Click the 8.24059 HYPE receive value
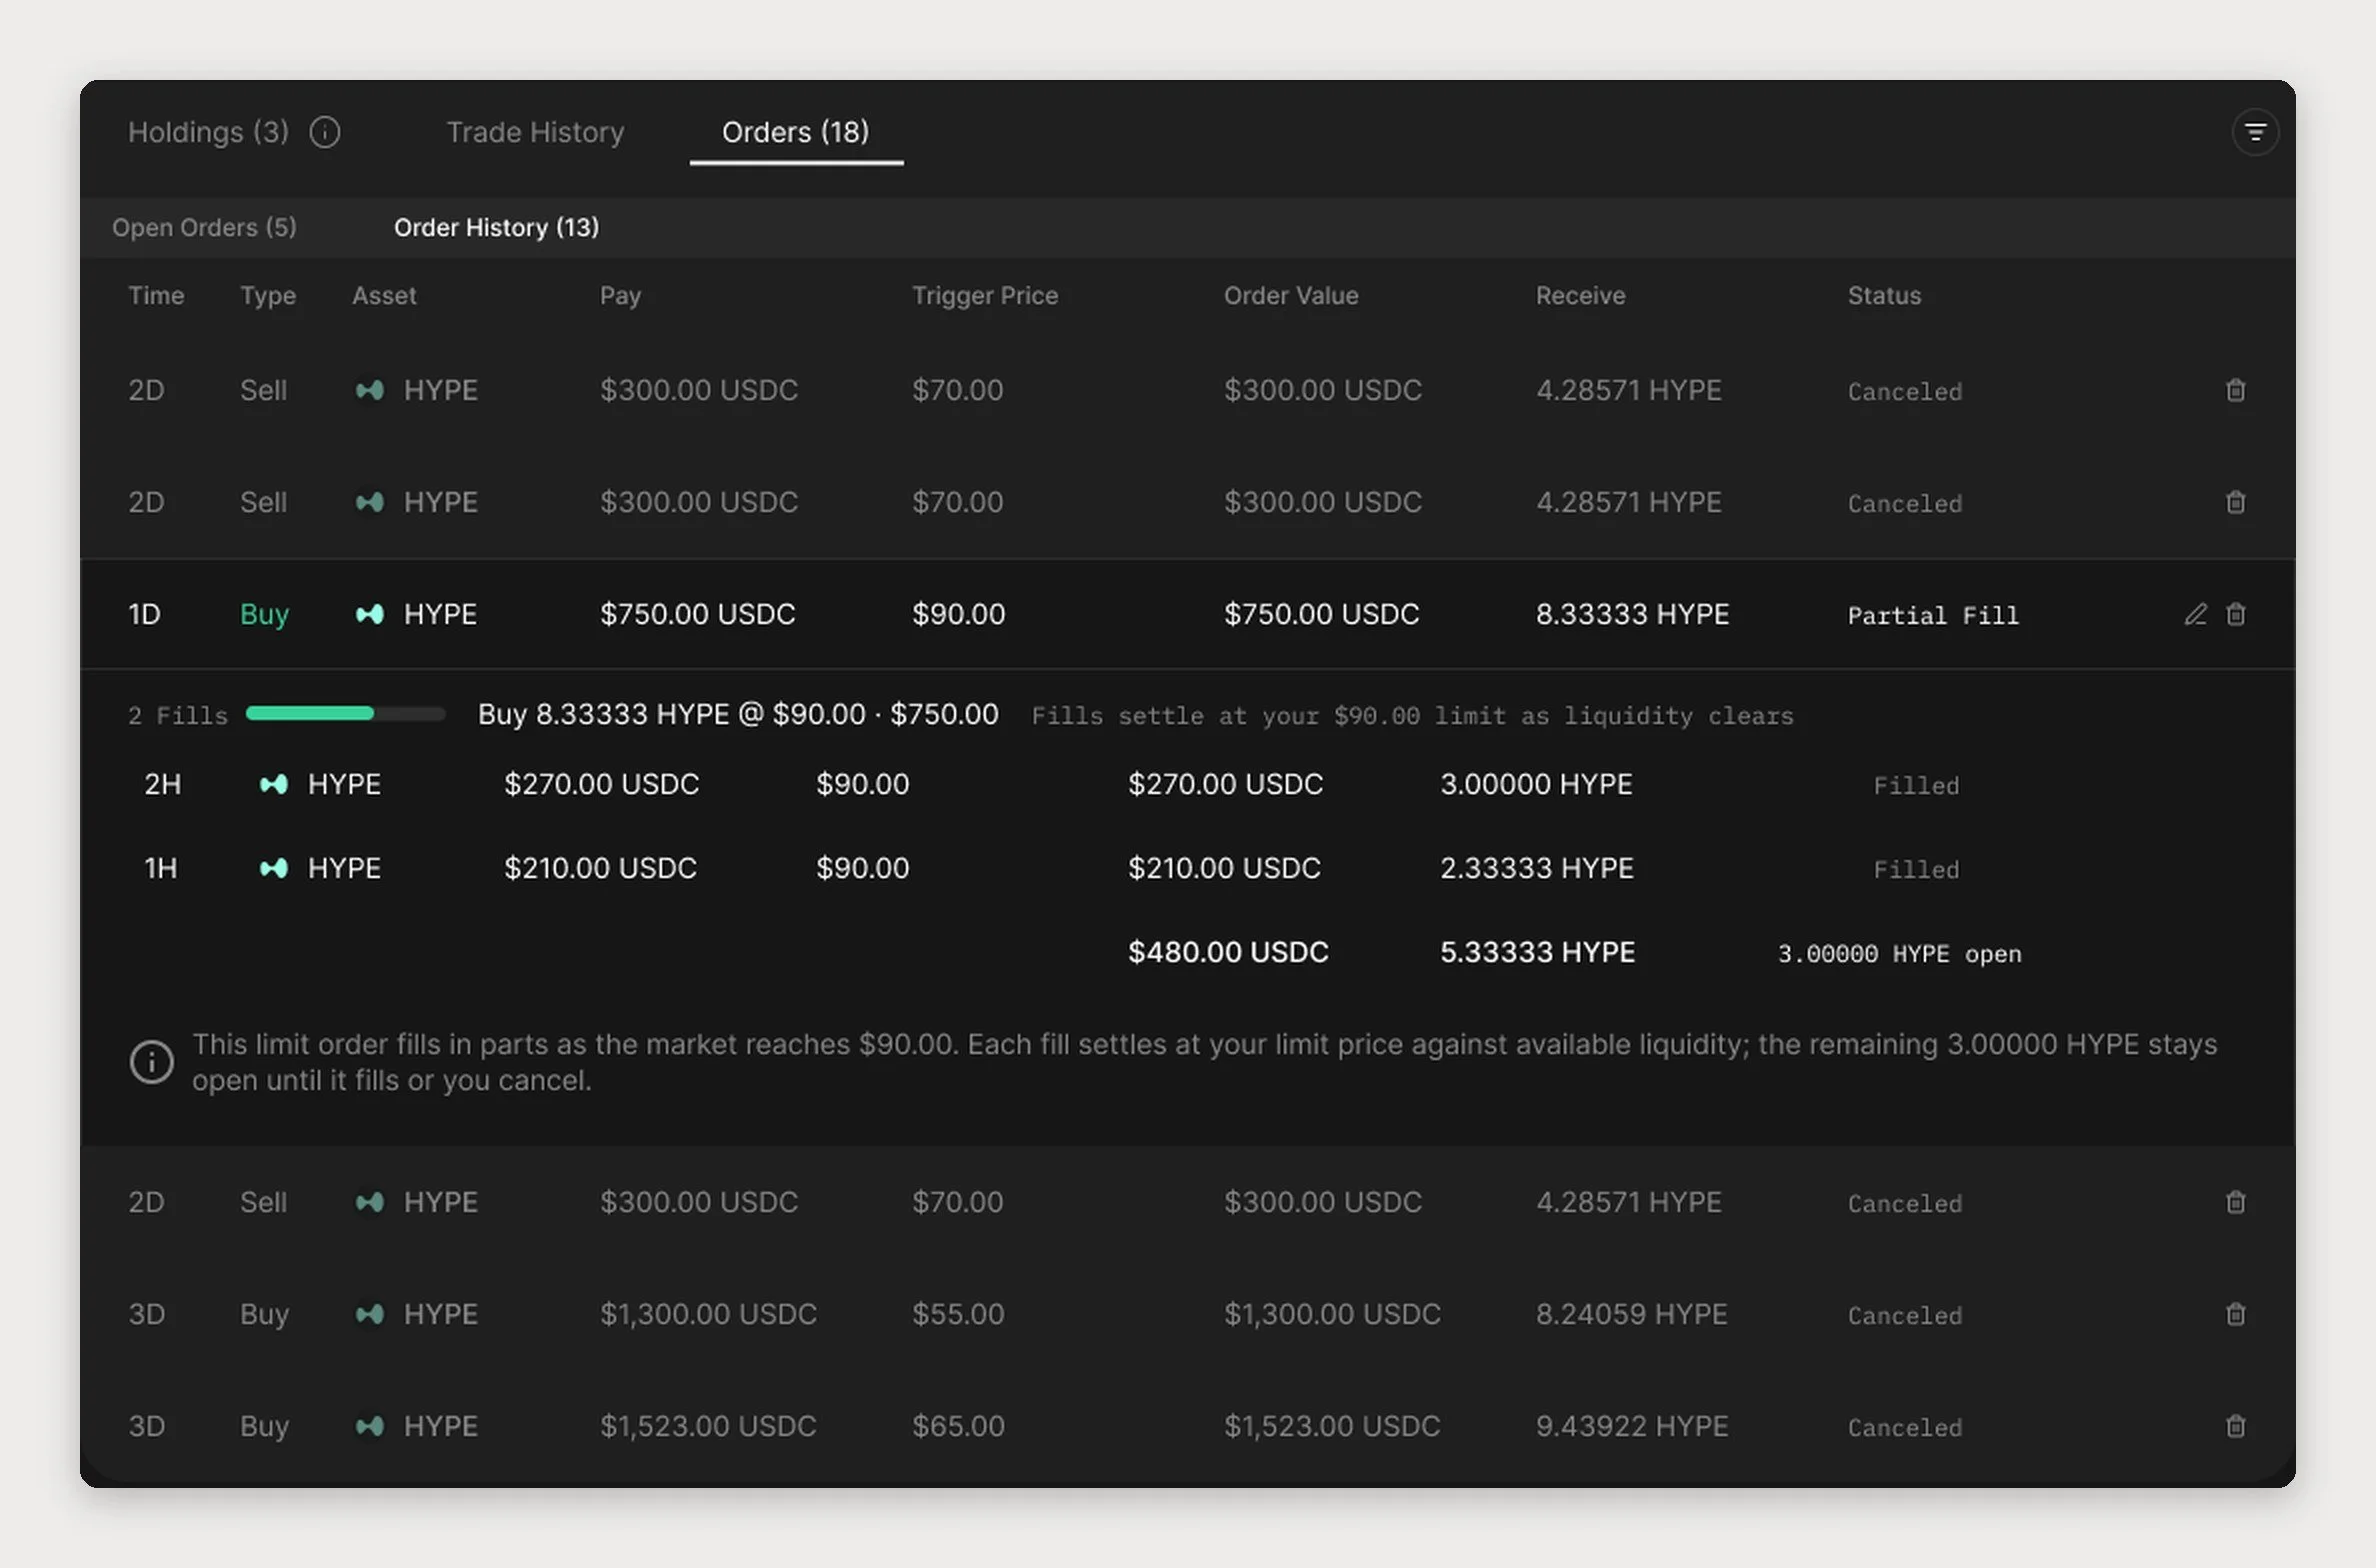This screenshot has height=1568, width=2376. (1632, 1314)
